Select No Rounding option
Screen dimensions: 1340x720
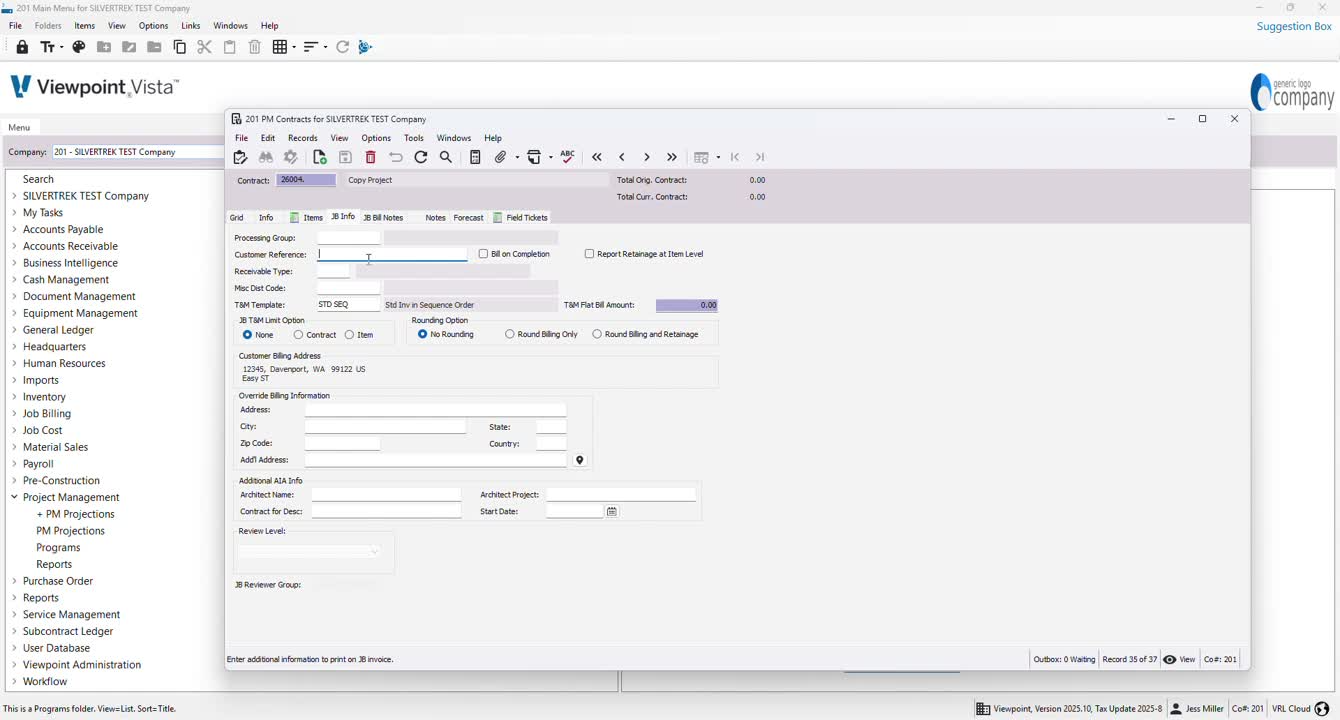point(423,334)
